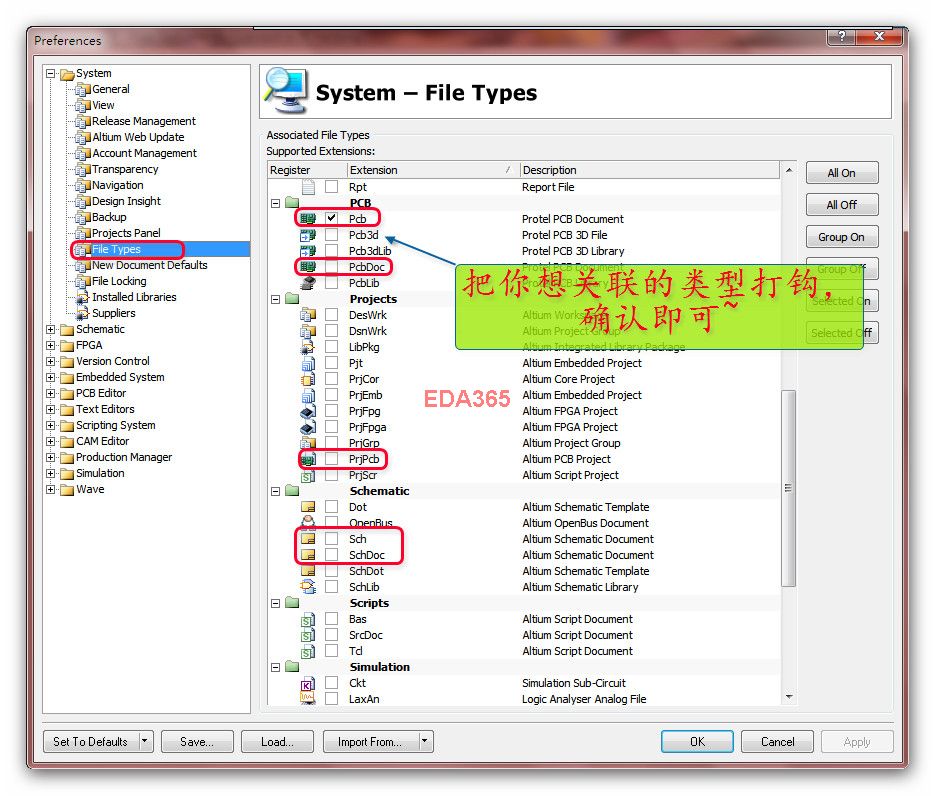
Task: Click the Installed Libraries tree icon
Action: (x=82, y=297)
